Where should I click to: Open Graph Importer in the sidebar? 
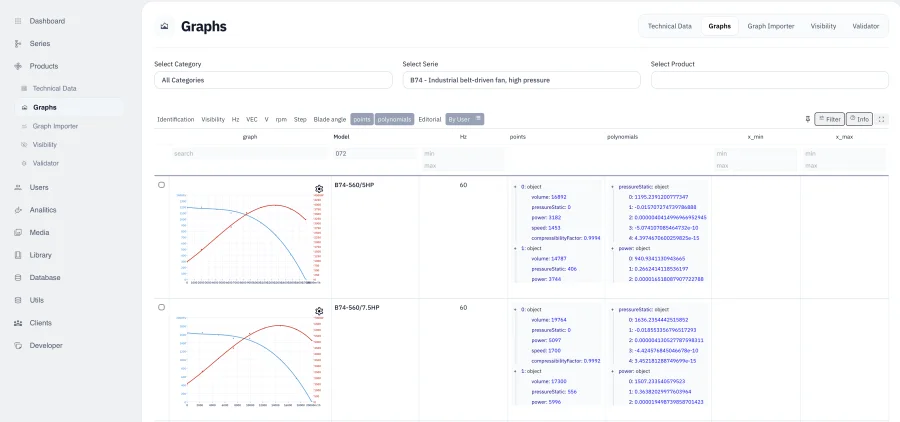55,126
